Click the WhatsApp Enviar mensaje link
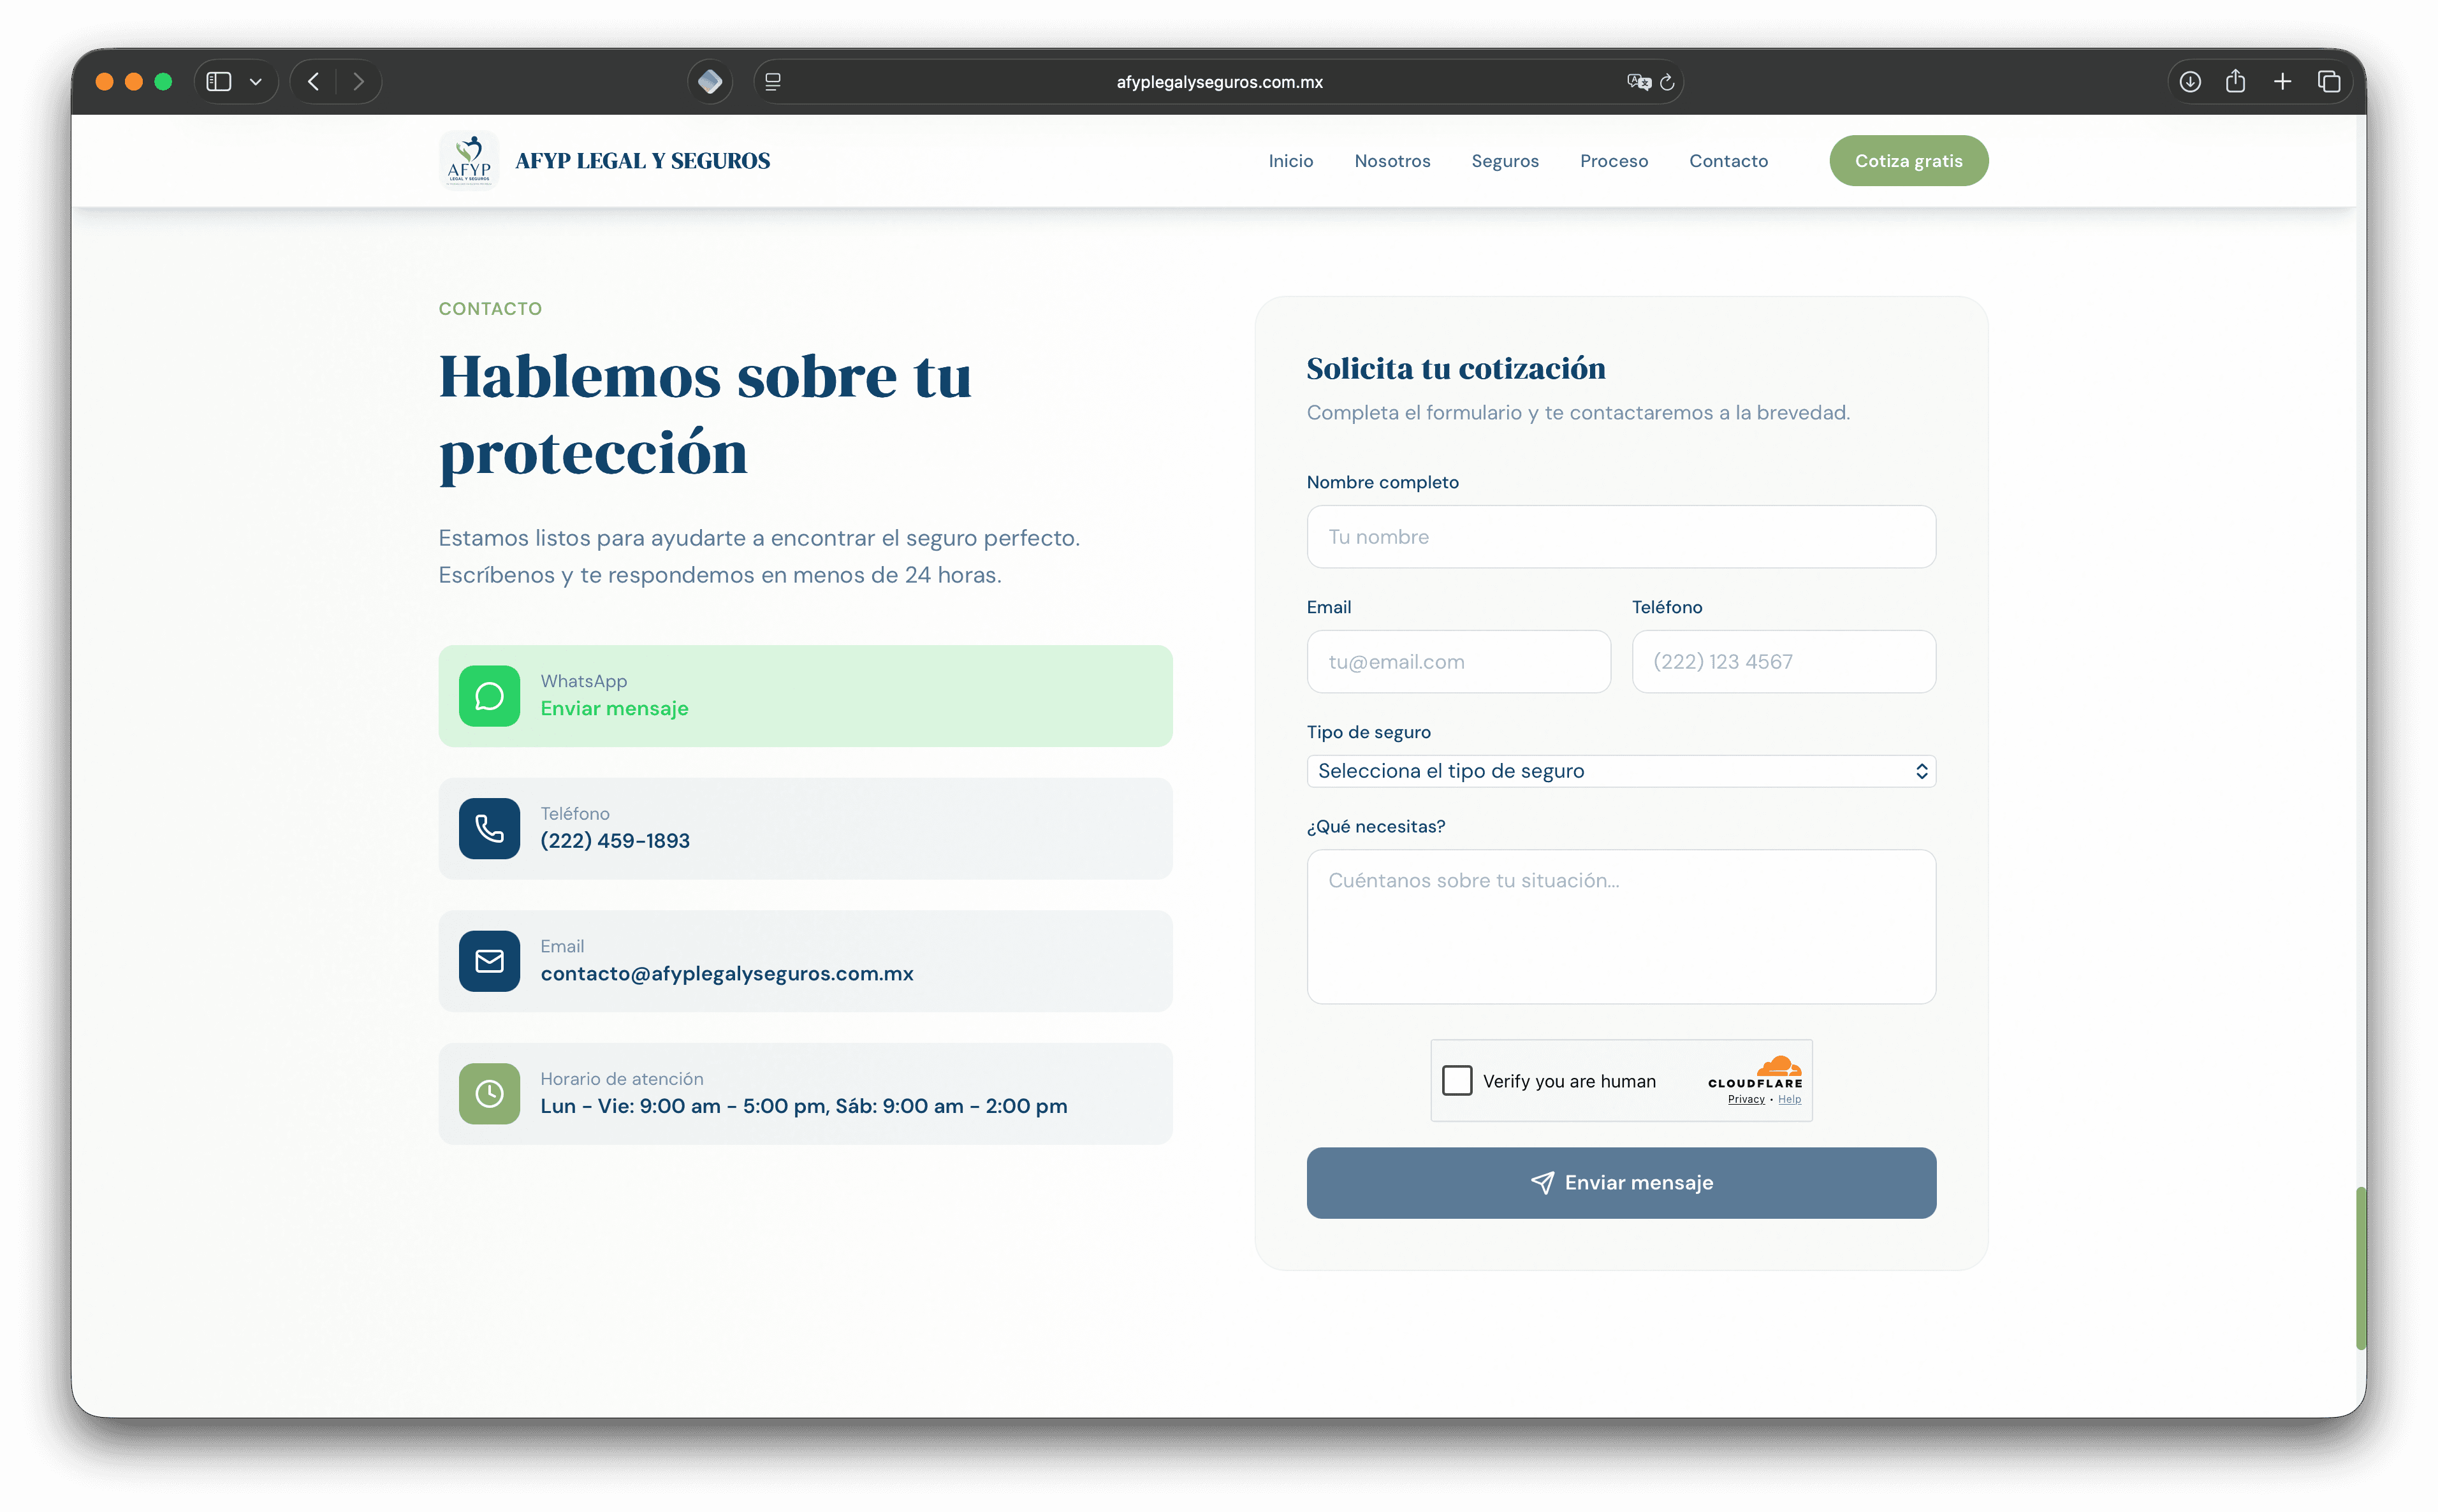 614,708
